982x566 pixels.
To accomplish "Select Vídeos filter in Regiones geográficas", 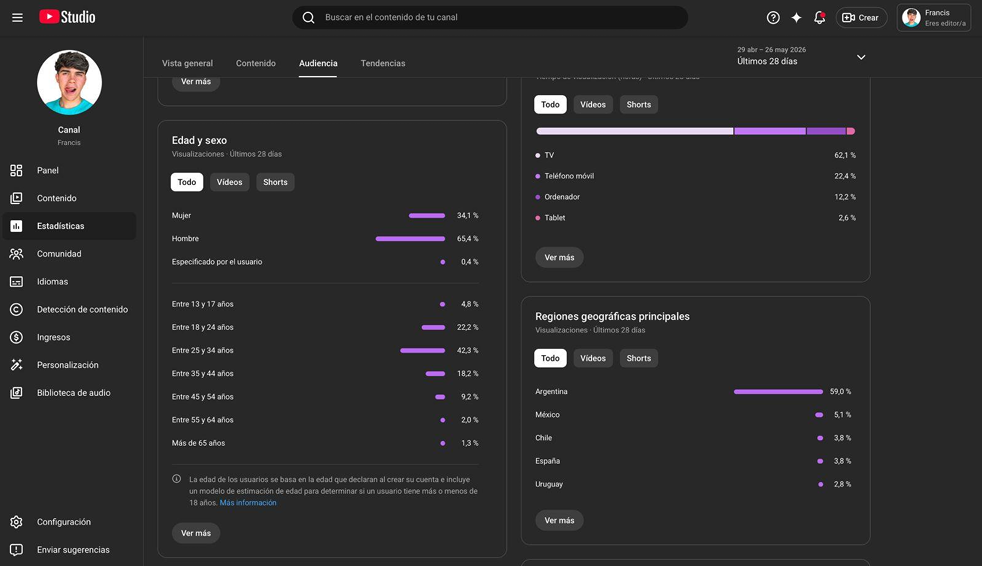I will pos(592,358).
